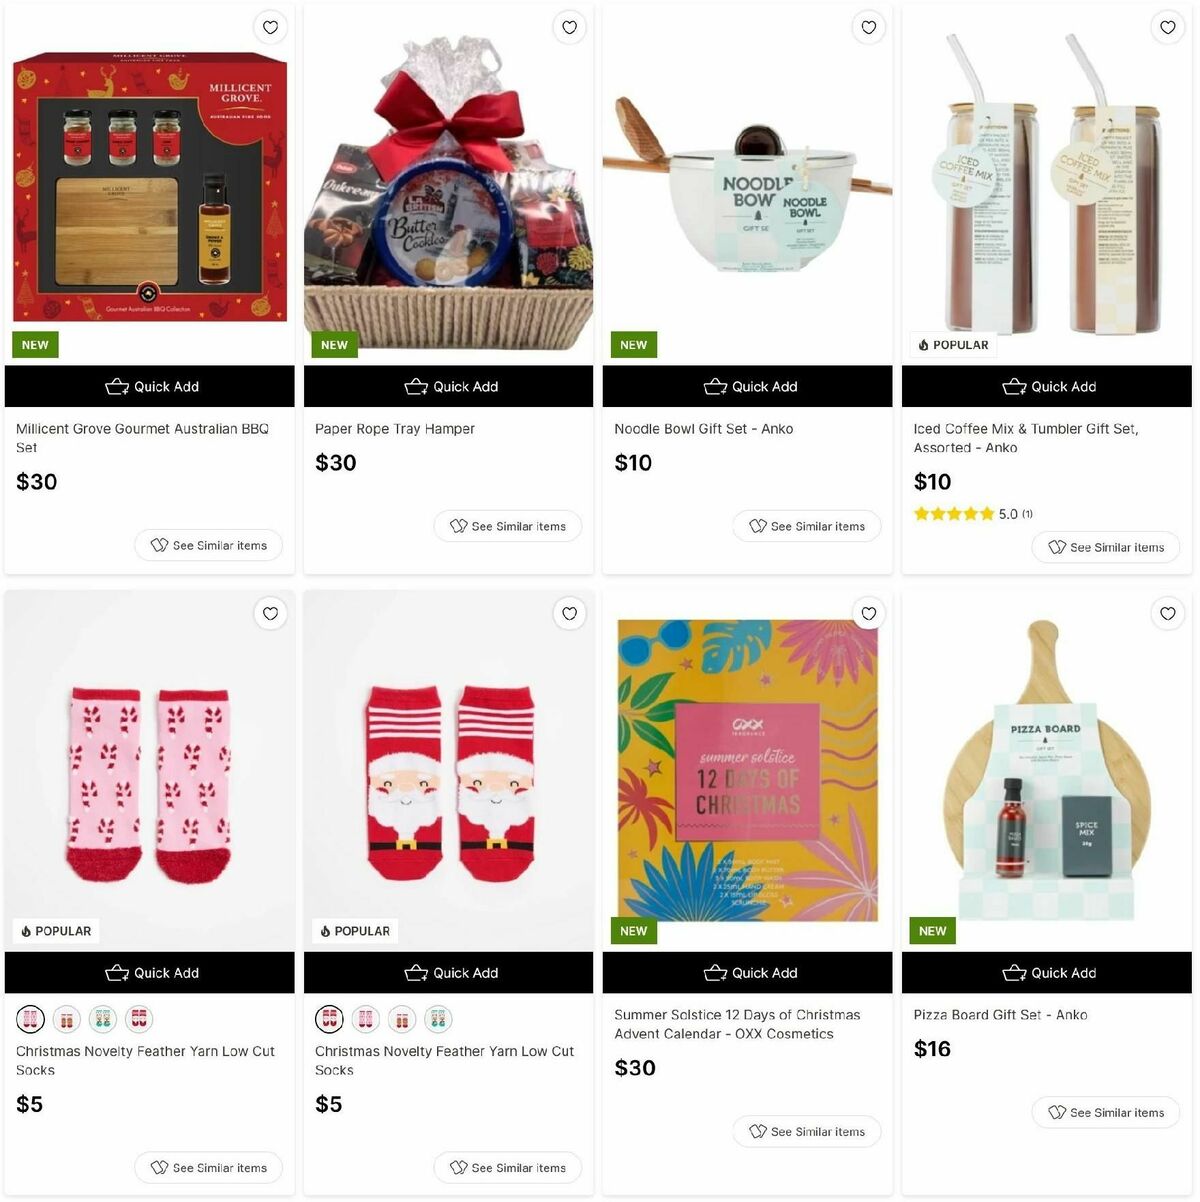See Similar items for Paper Rope Hamper
Image resolution: width=1200 pixels, height=1202 pixels.
click(508, 526)
